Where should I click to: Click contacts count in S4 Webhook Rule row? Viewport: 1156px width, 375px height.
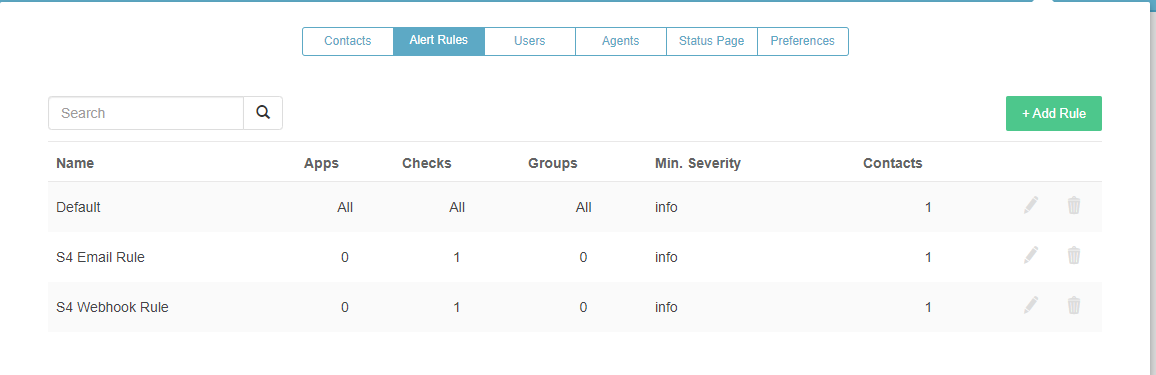(x=928, y=307)
